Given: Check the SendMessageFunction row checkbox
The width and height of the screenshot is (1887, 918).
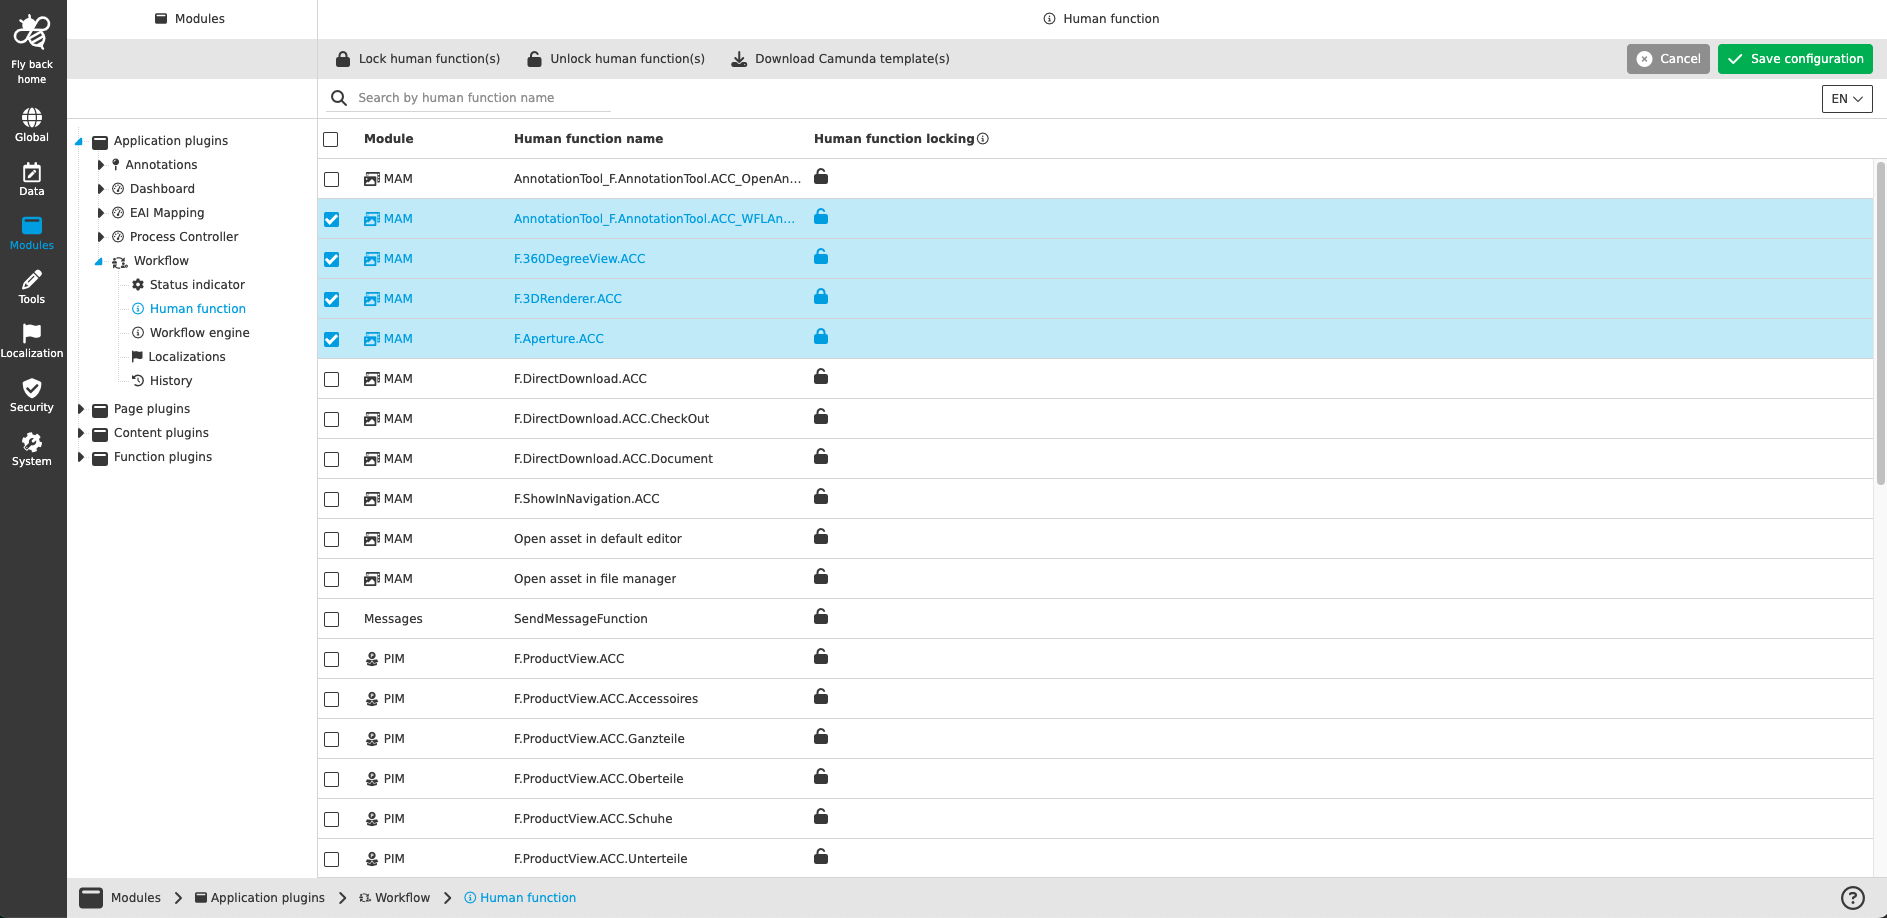Looking at the screenshot, I should point(331,619).
